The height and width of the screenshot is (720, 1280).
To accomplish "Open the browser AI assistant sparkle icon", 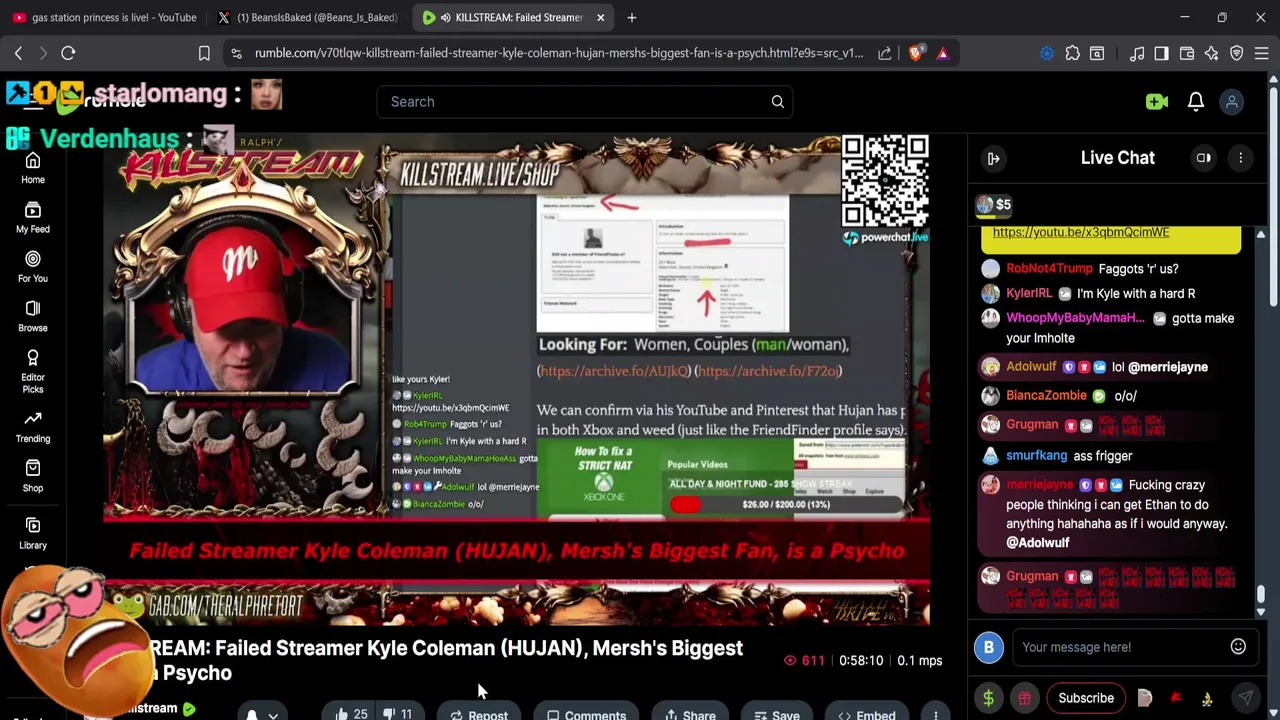I will [1212, 53].
